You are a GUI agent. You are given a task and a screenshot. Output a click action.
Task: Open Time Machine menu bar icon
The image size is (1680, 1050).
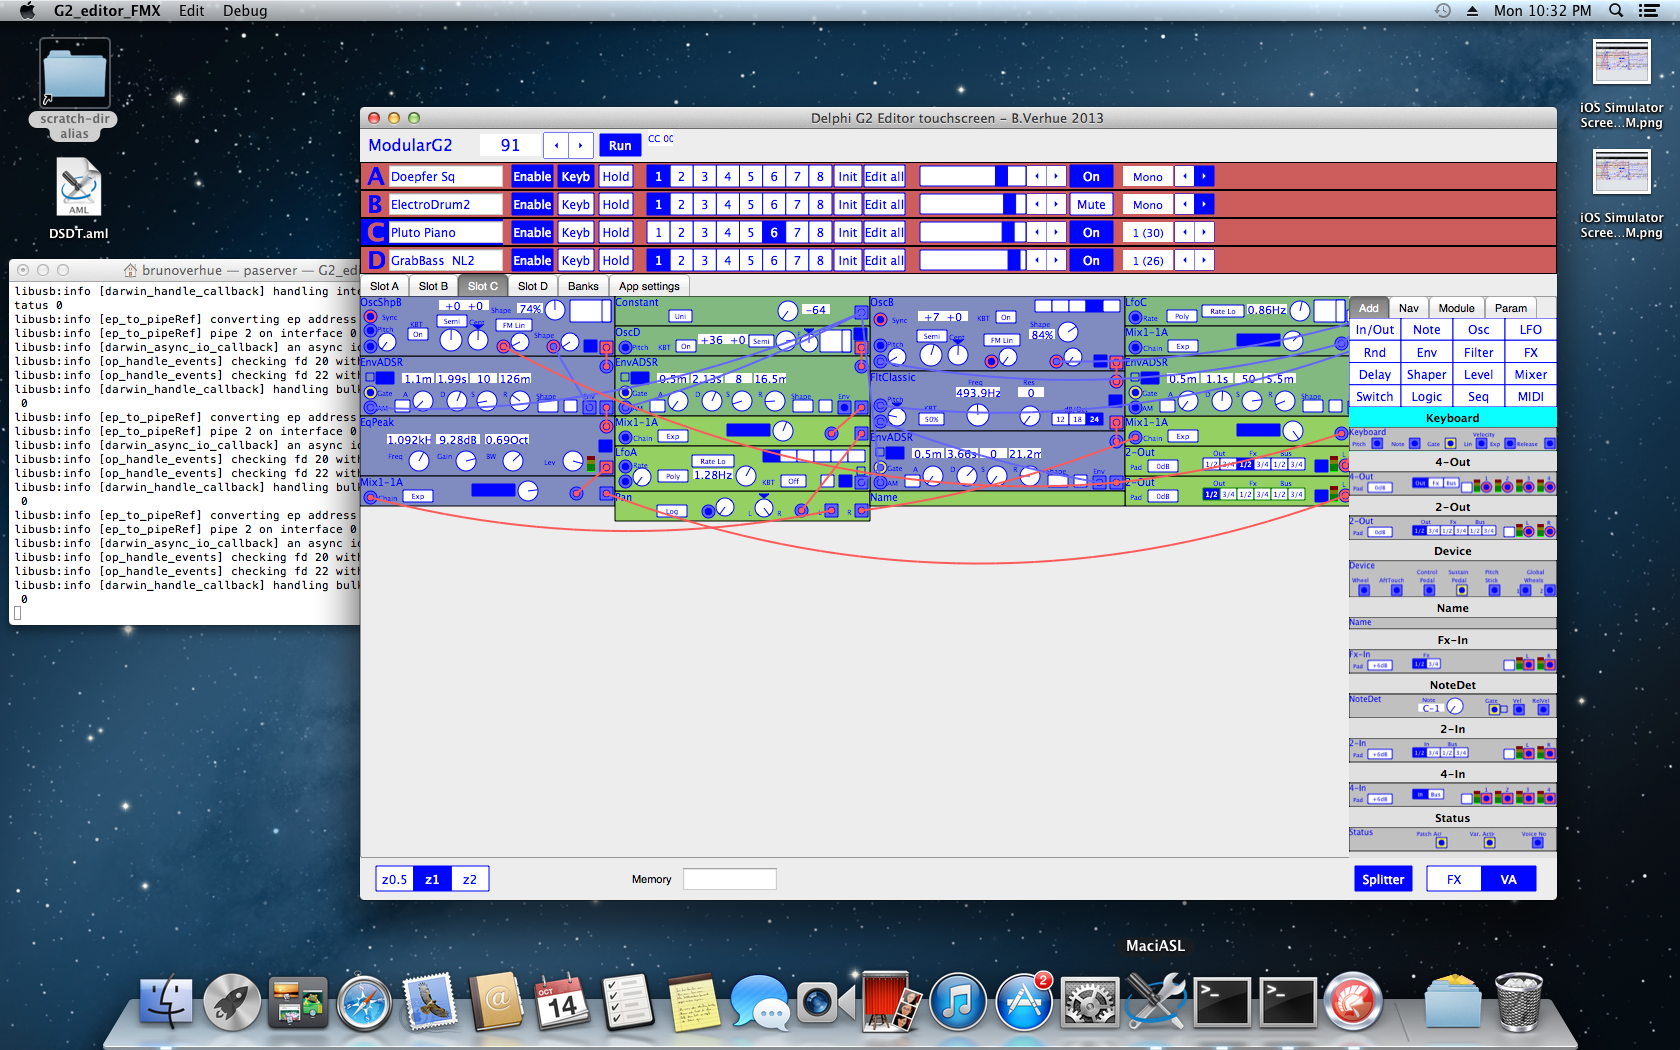pos(1442,10)
